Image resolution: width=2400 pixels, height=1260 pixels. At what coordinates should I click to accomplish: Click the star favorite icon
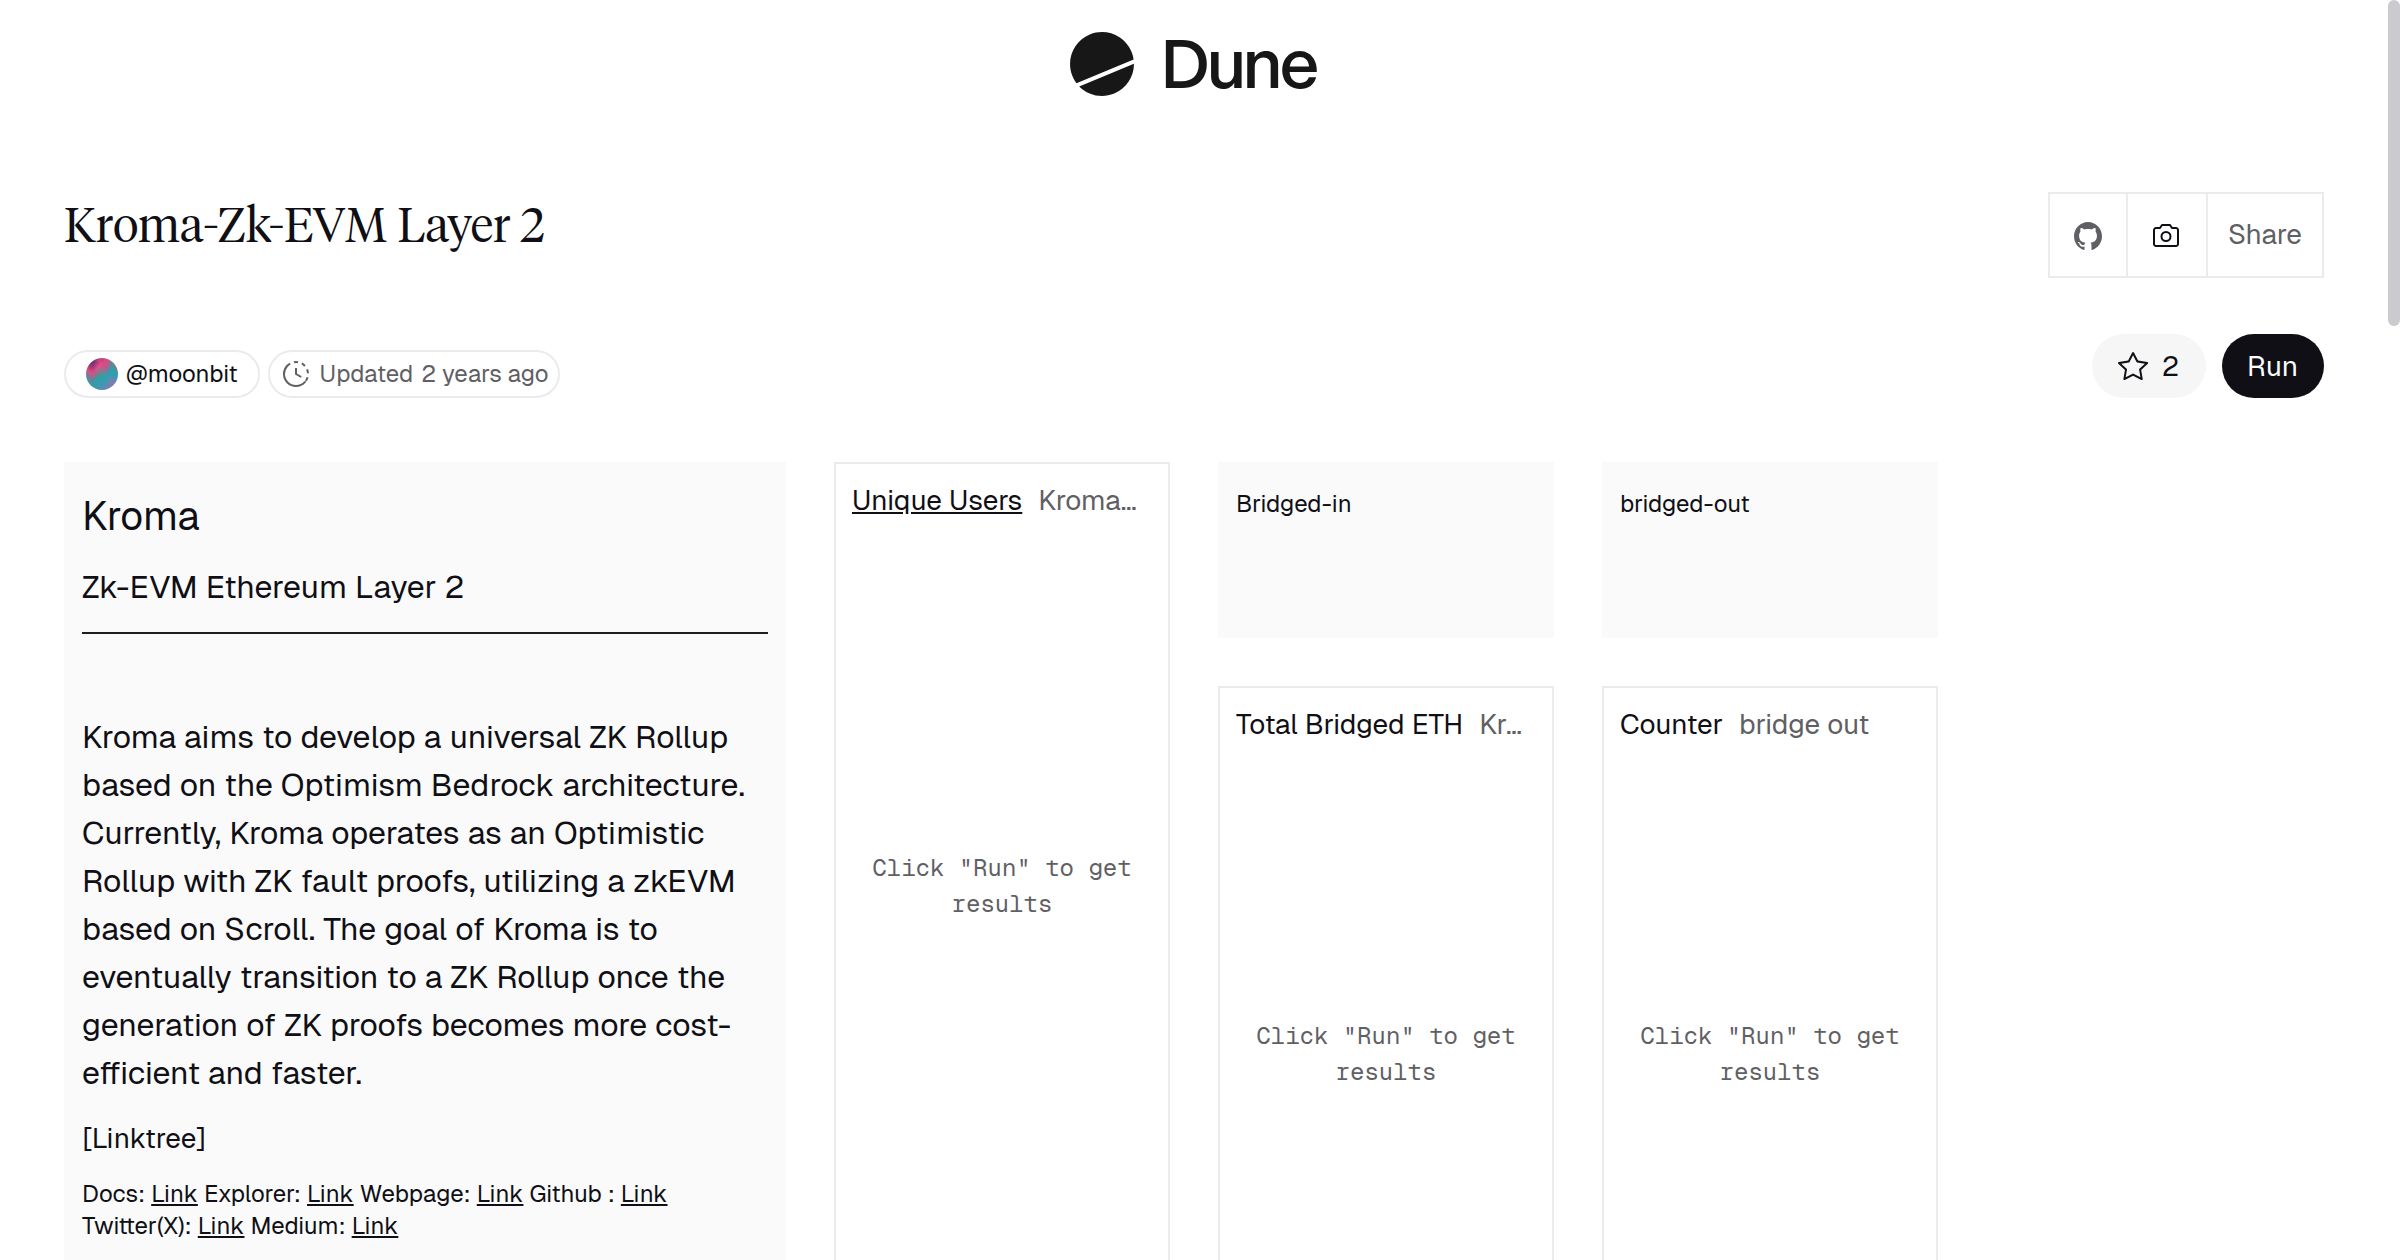(x=2132, y=367)
